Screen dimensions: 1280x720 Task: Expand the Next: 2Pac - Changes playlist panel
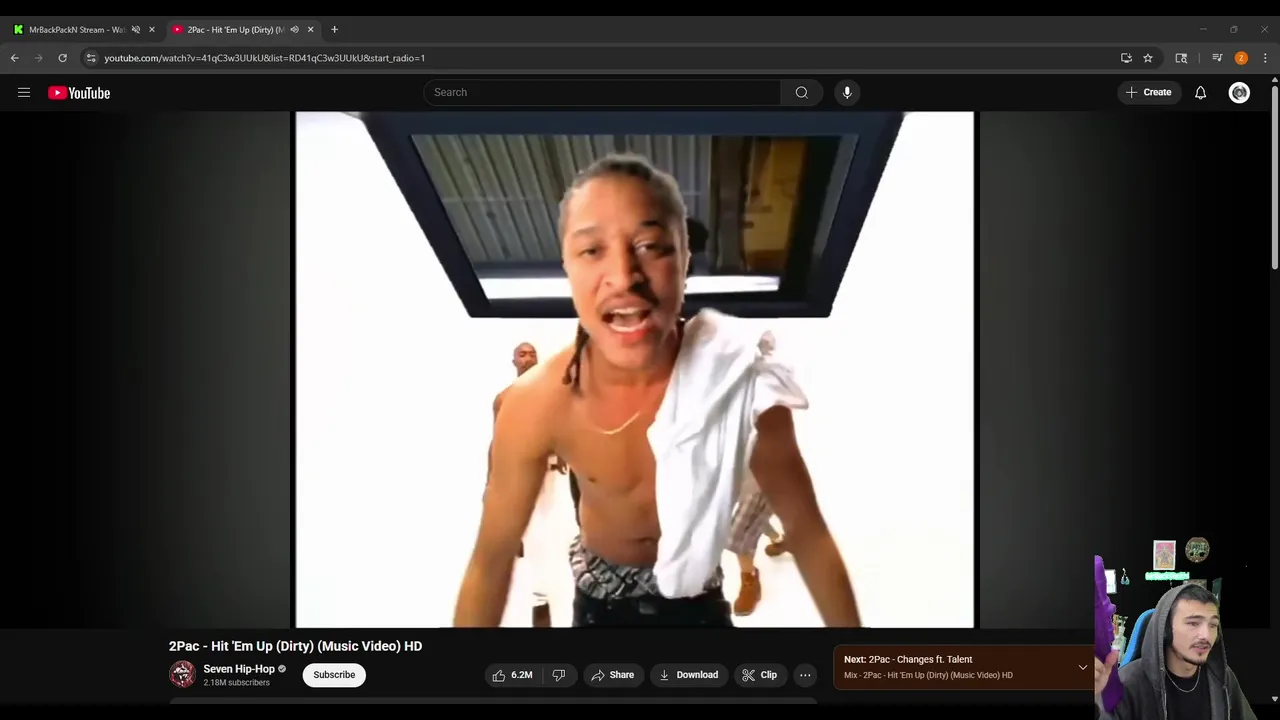coord(1082,667)
